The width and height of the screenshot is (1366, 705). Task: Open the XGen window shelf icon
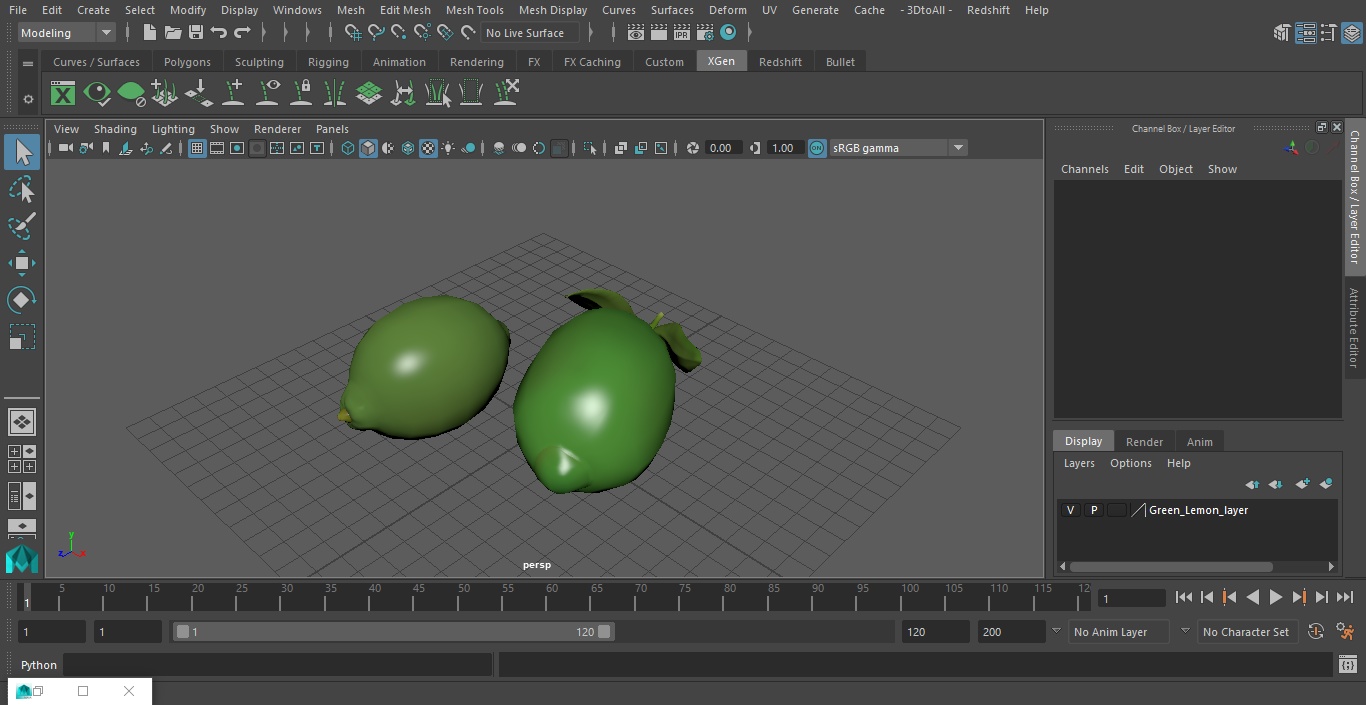tap(63, 94)
